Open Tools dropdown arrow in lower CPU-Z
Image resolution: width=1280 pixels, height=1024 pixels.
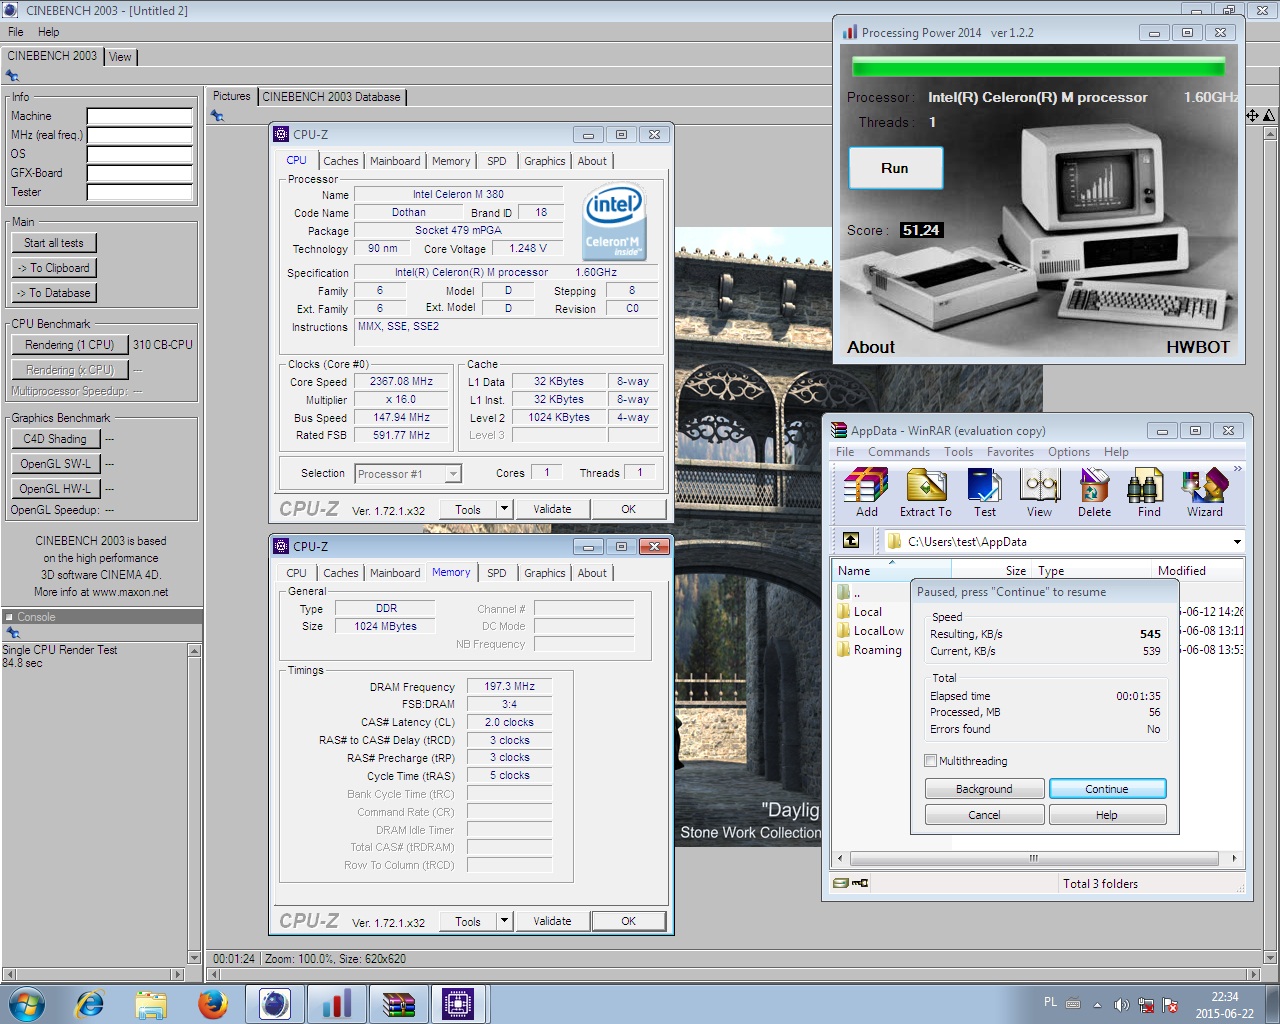[x=504, y=921]
